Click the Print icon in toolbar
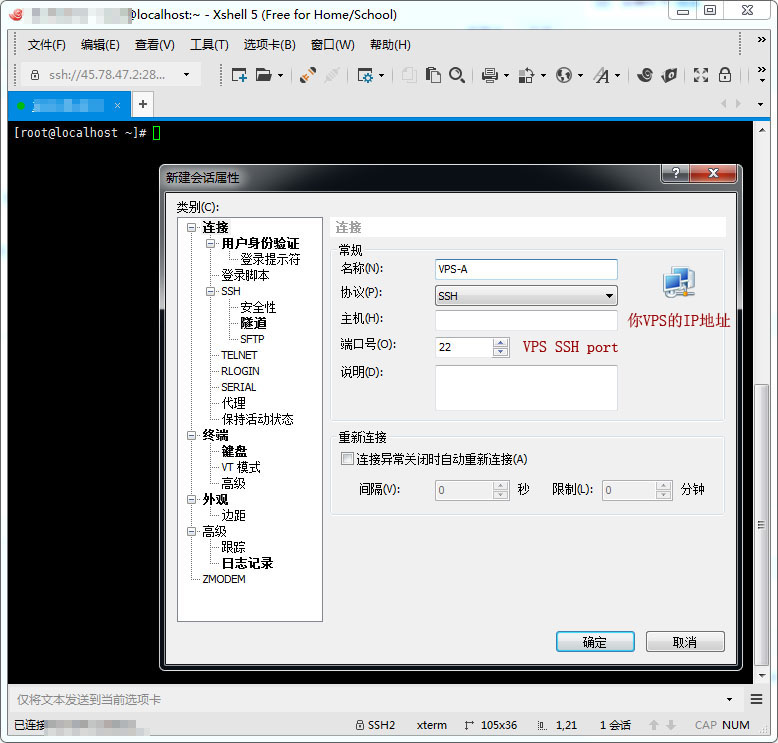Viewport: 778px width, 743px height. [489, 75]
